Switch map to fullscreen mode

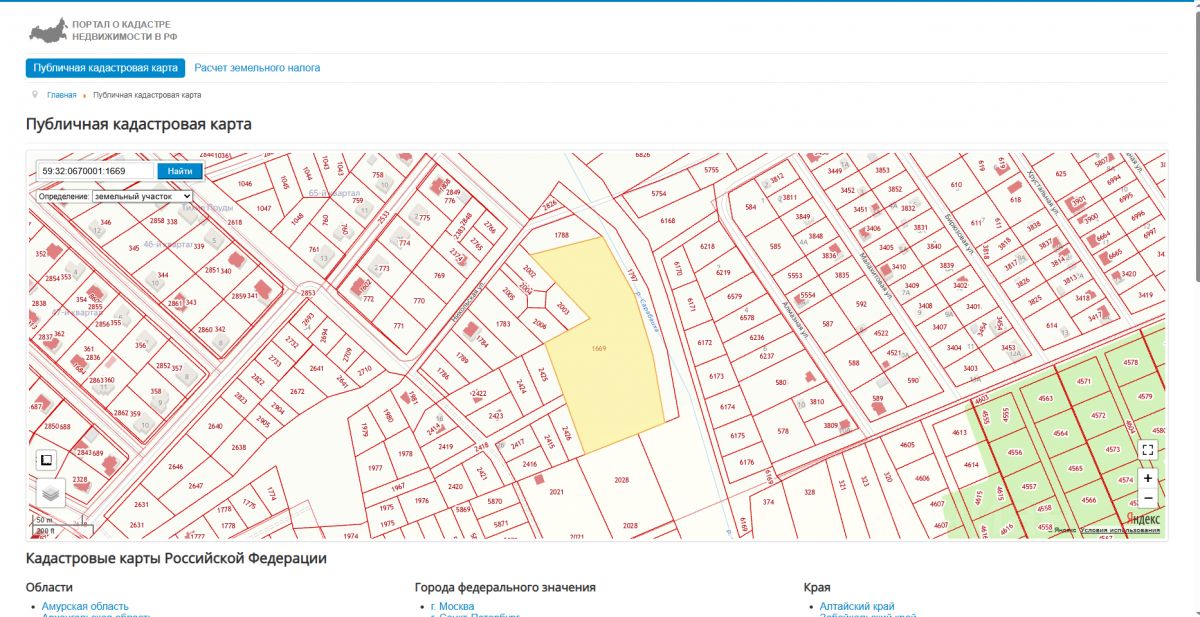point(1147,450)
